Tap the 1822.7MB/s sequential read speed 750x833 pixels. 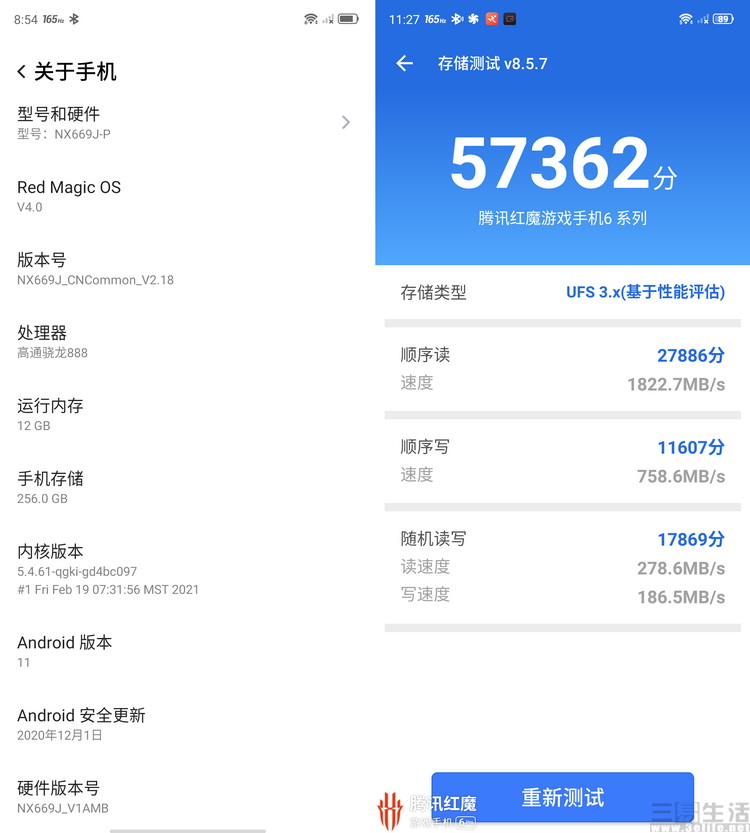point(676,384)
